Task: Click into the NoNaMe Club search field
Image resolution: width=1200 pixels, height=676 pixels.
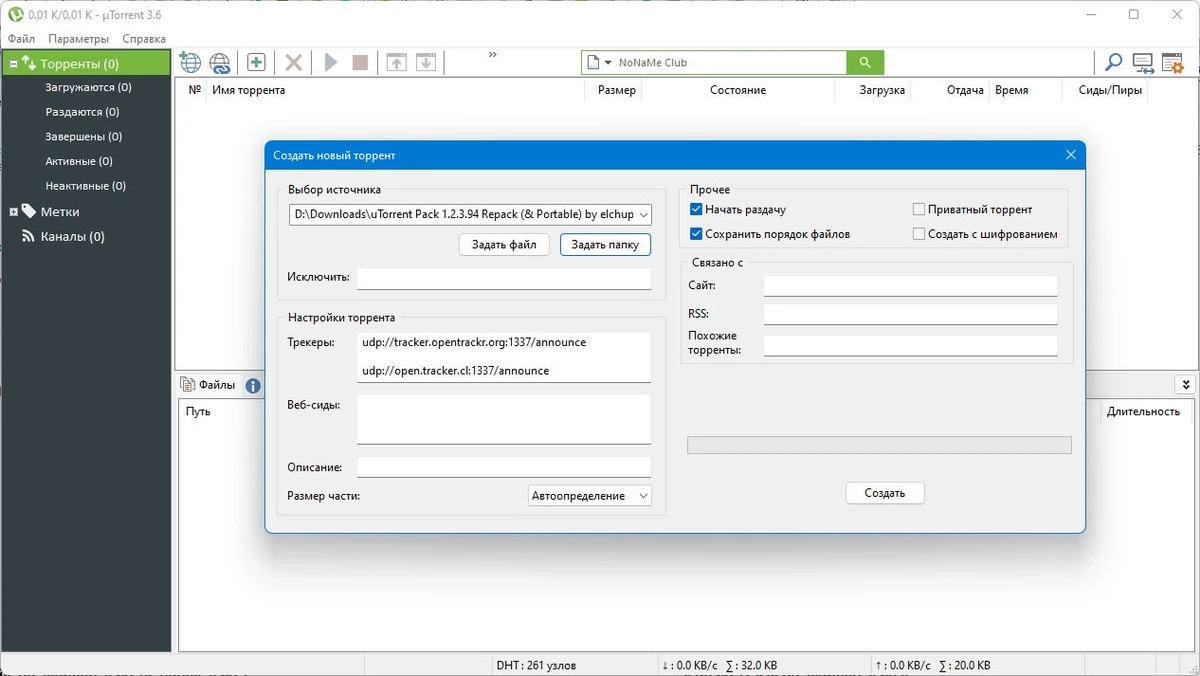Action: 730,62
